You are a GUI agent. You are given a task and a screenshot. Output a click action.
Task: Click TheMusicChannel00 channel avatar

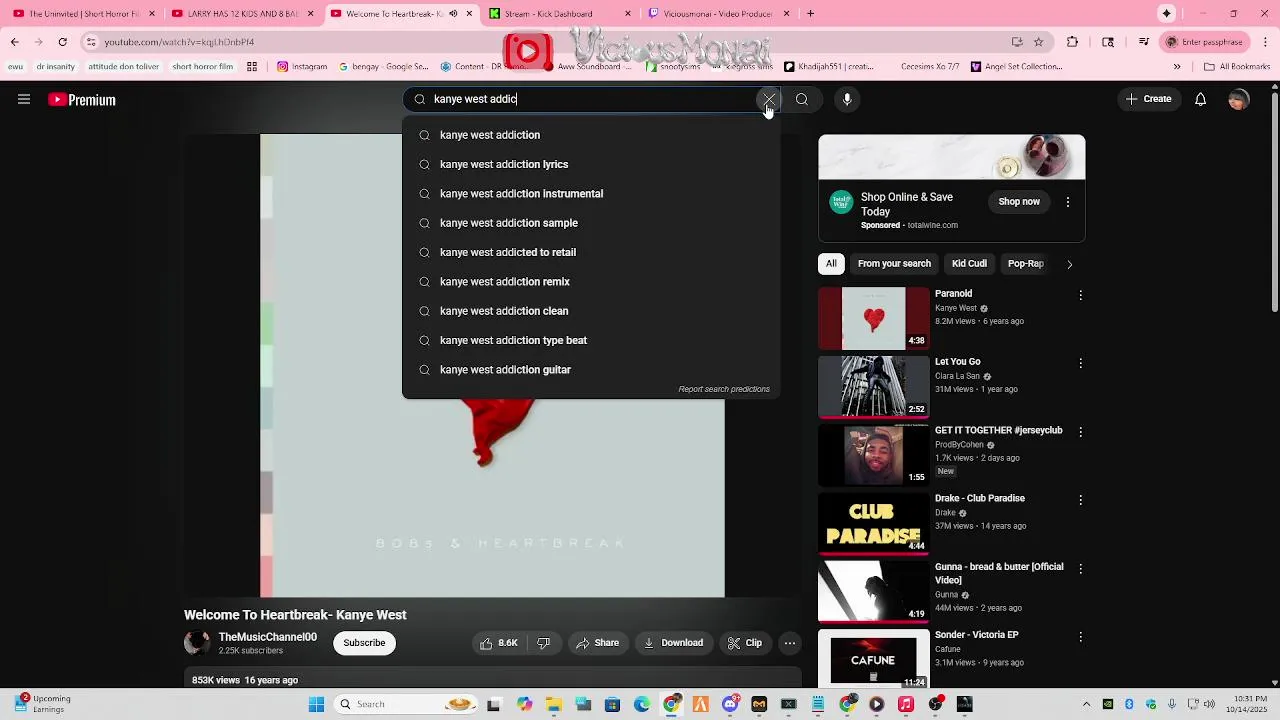pos(197,643)
